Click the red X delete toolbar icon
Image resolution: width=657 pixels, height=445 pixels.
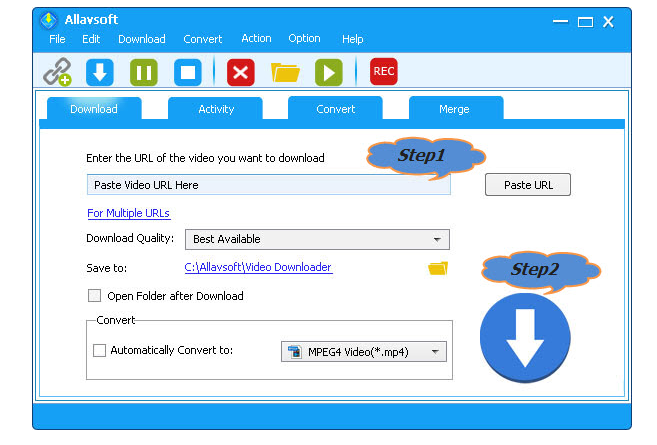pyautogui.click(x=240, y=71)
